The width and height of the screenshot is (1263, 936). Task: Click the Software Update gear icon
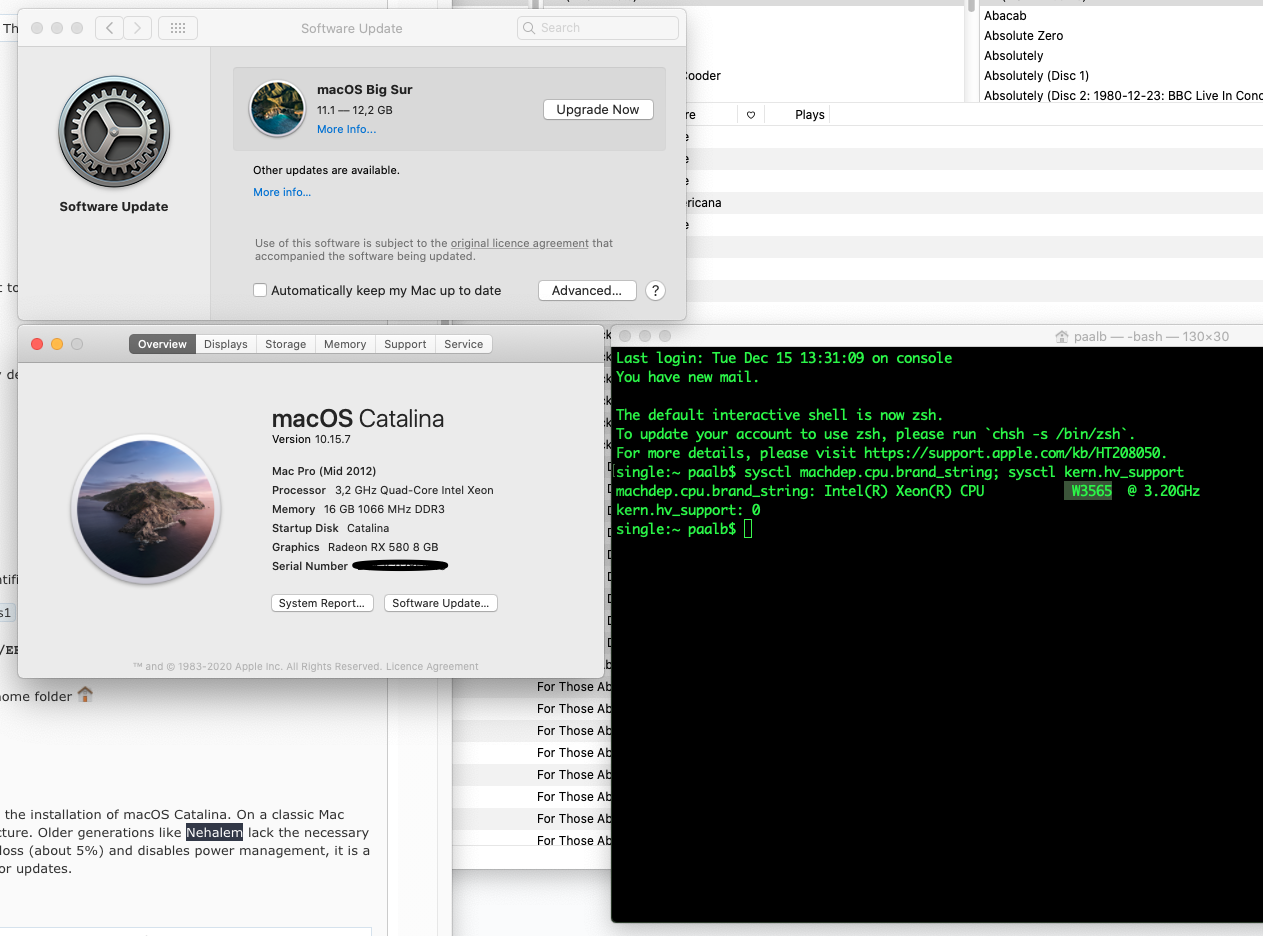[x=114, y=133]
